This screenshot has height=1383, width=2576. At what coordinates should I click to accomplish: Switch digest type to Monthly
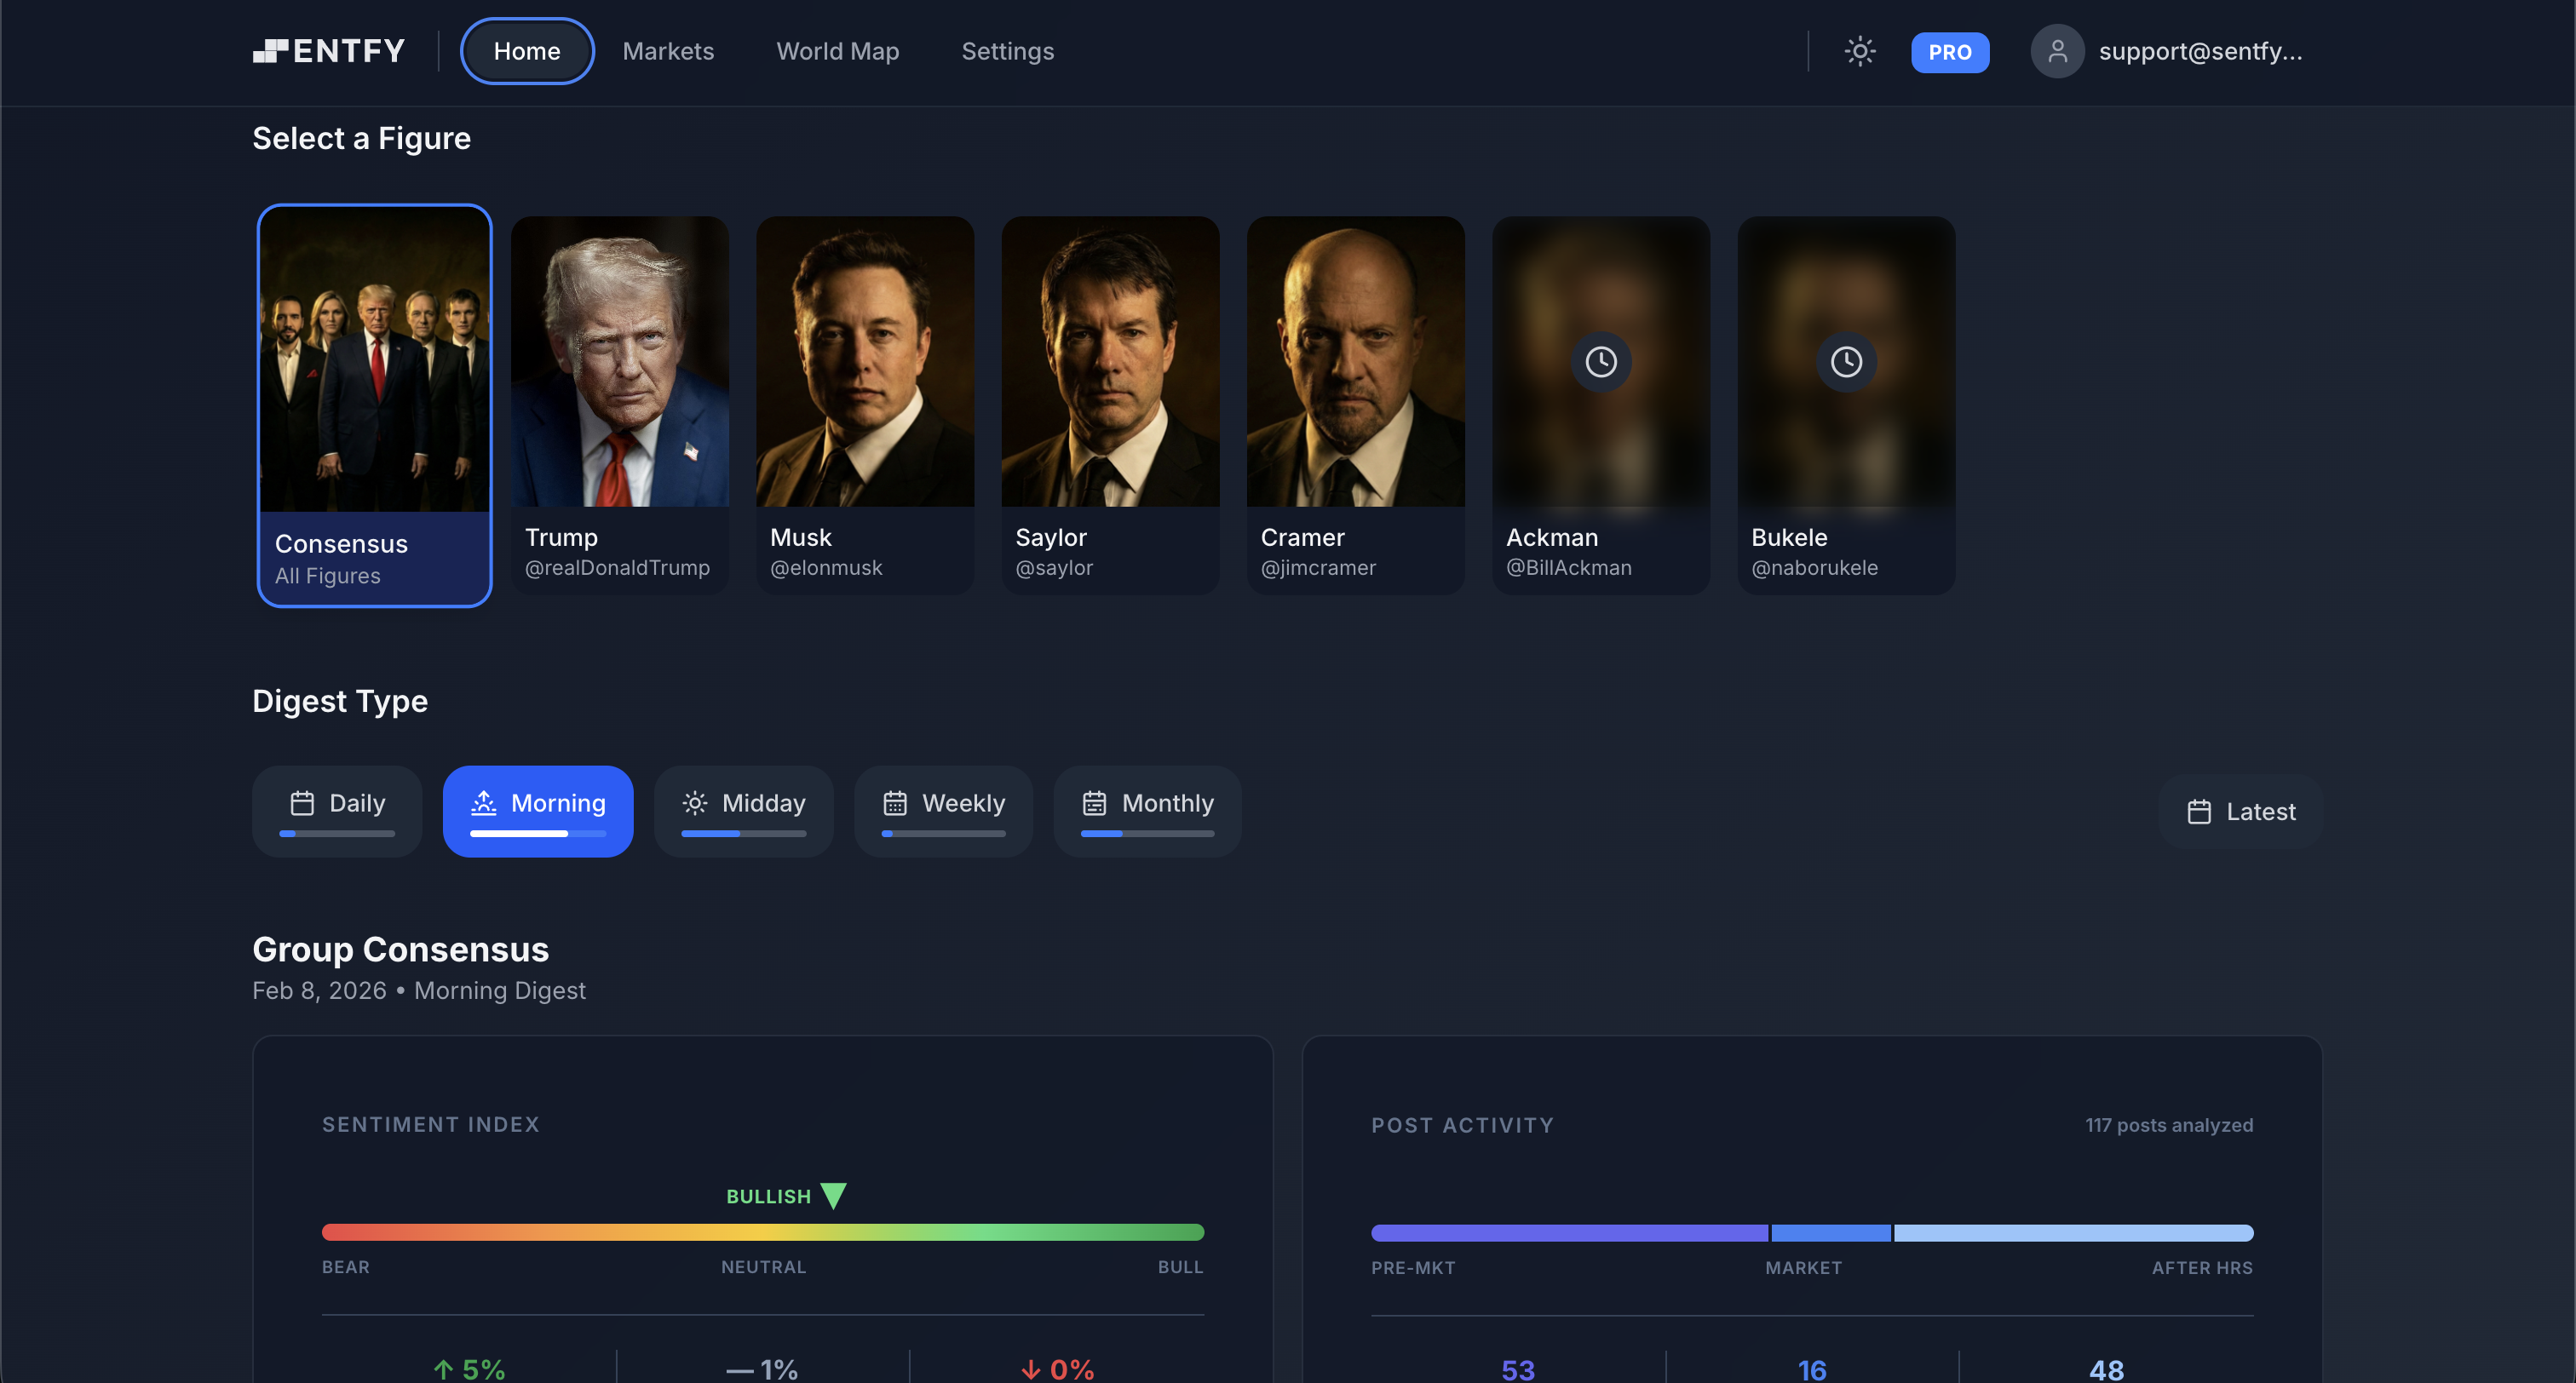[x=1148, y=811]
